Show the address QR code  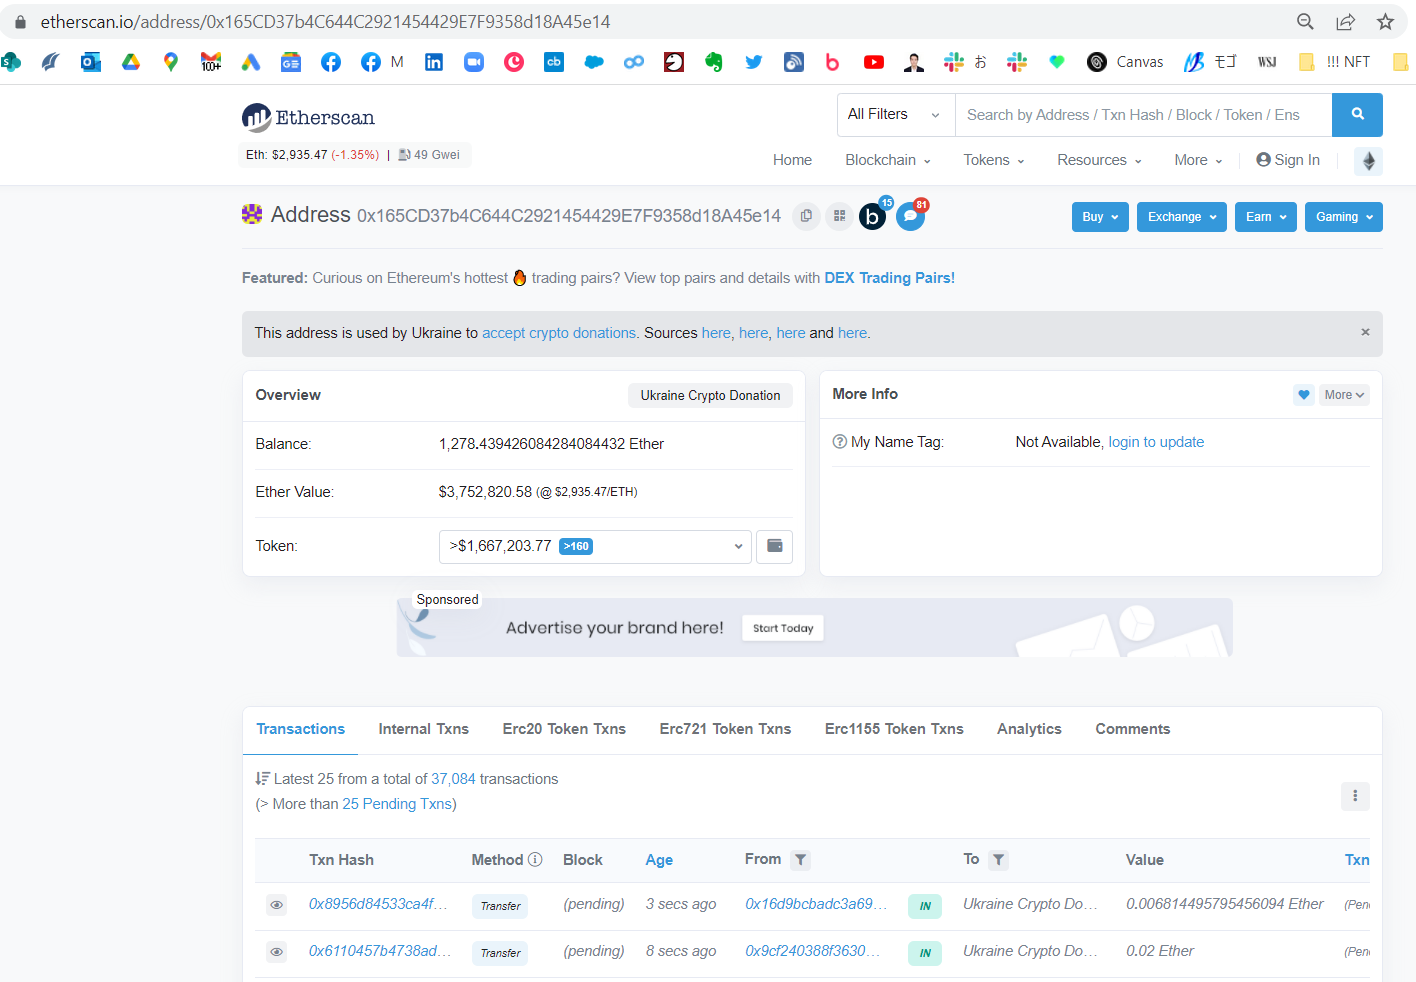point(839,216)
